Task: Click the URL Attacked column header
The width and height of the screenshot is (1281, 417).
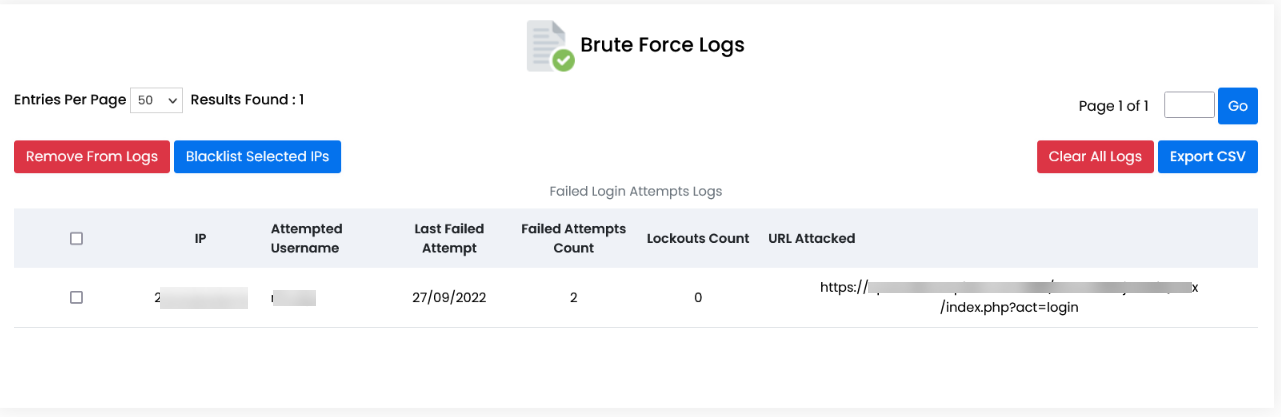Action: (811, 238)
